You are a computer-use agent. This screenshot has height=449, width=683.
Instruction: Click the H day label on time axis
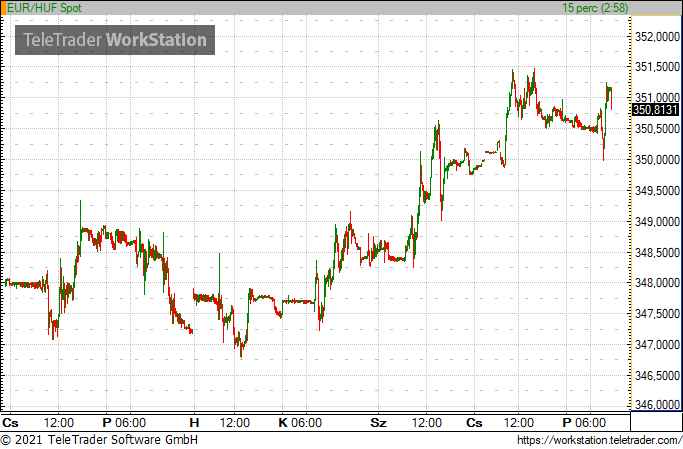[x=194, y=422]
